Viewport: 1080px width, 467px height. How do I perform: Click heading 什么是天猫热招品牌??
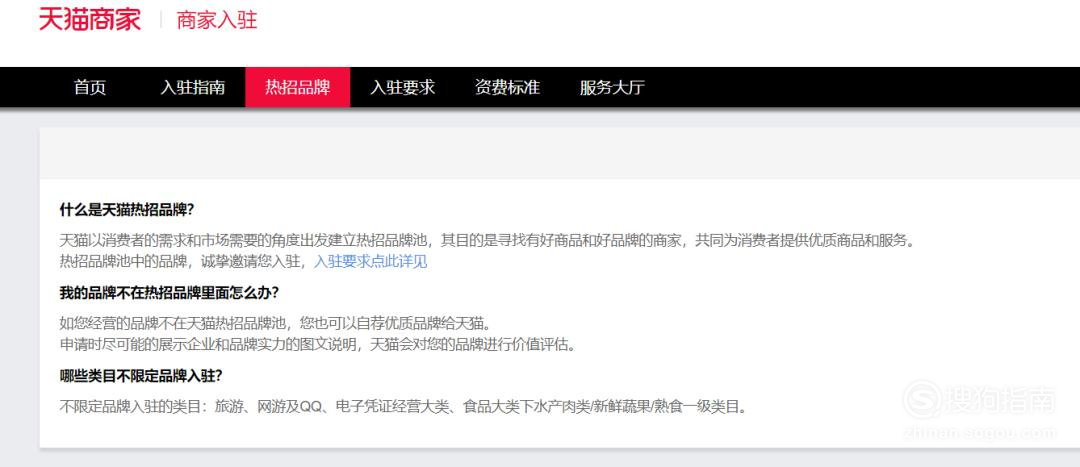[127, 209]
